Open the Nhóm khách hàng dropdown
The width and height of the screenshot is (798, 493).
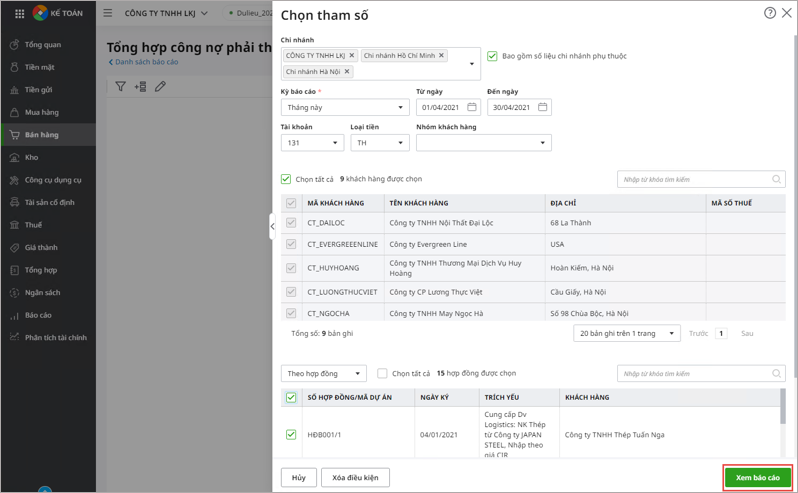(483, 143)
